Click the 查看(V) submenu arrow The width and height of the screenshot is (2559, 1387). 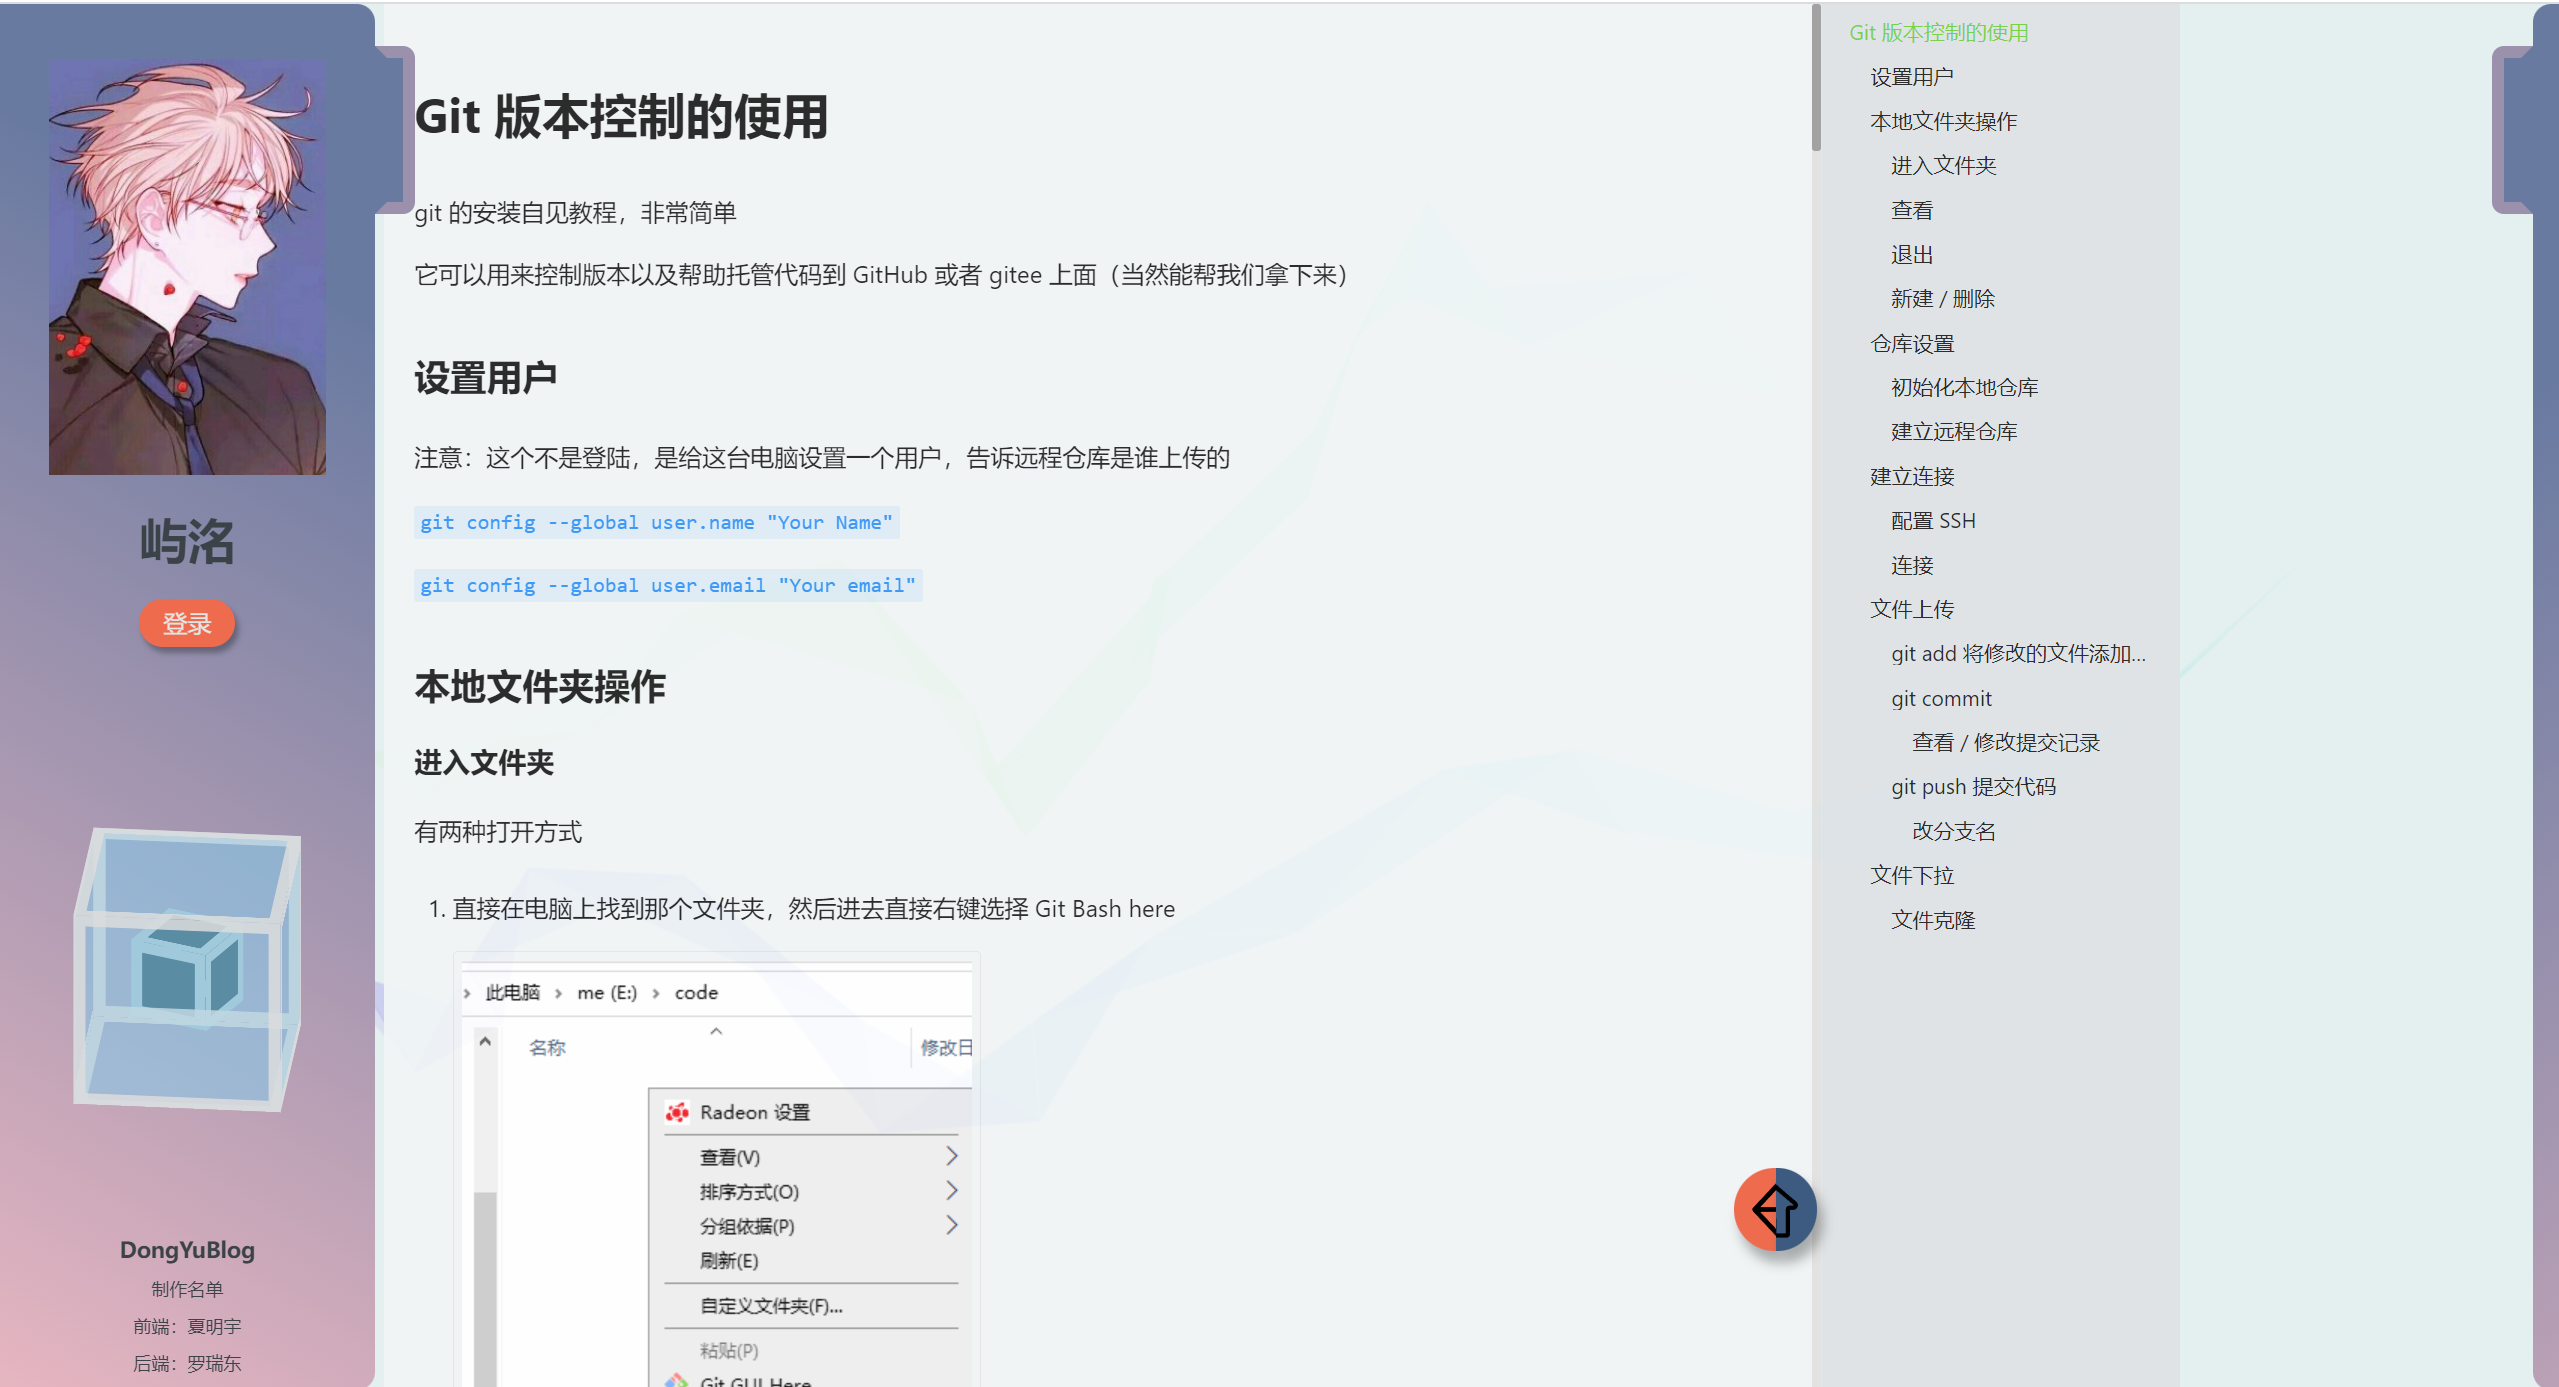951,1156
